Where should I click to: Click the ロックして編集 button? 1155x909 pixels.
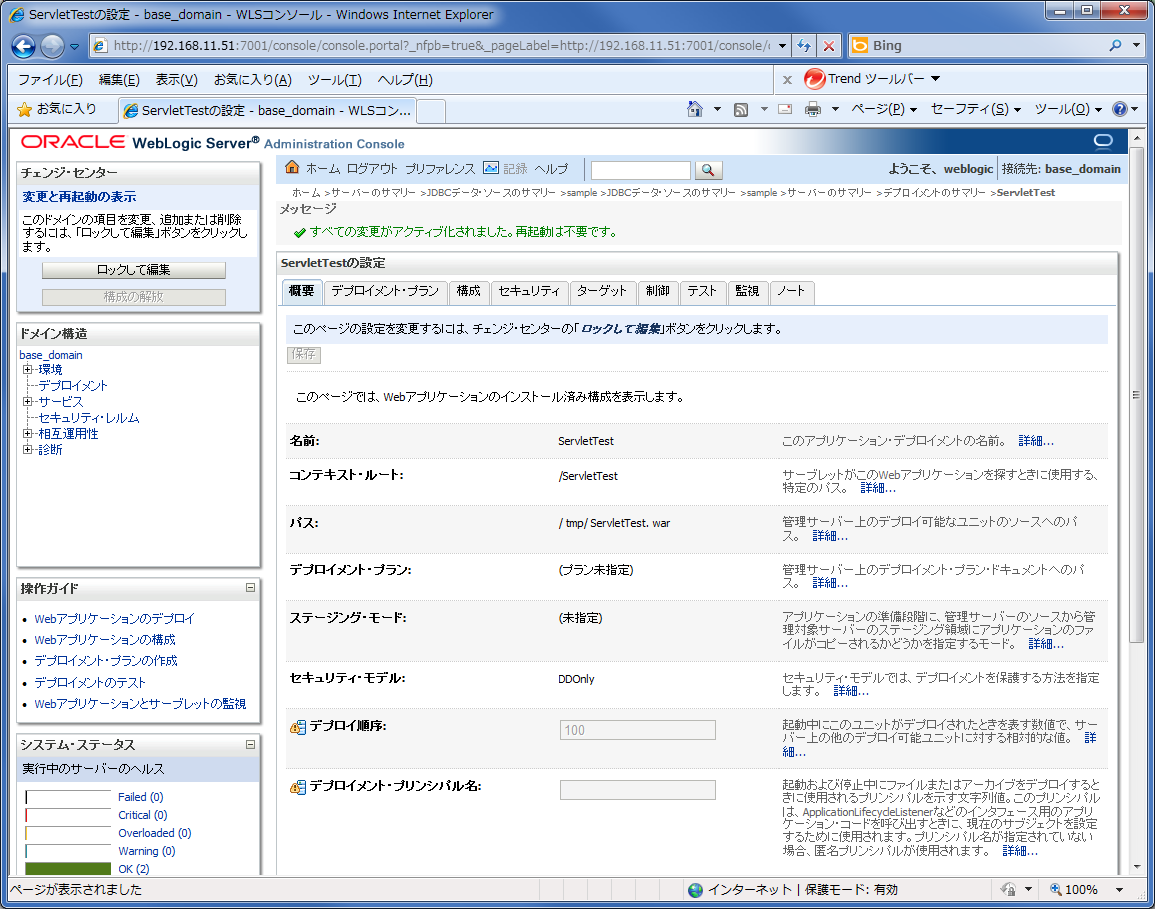pos(133,270)
